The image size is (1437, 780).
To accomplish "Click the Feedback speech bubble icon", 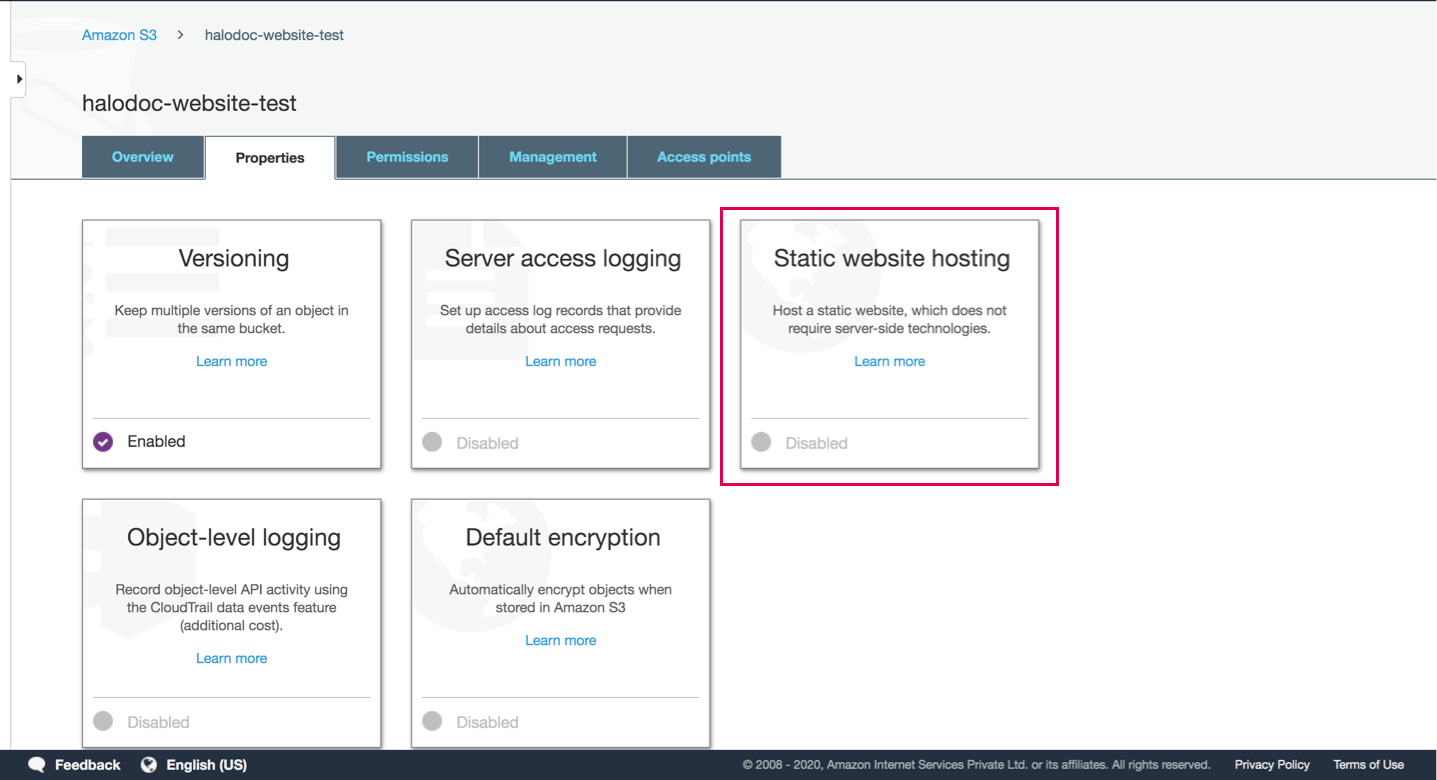I will tap(37, 765).
